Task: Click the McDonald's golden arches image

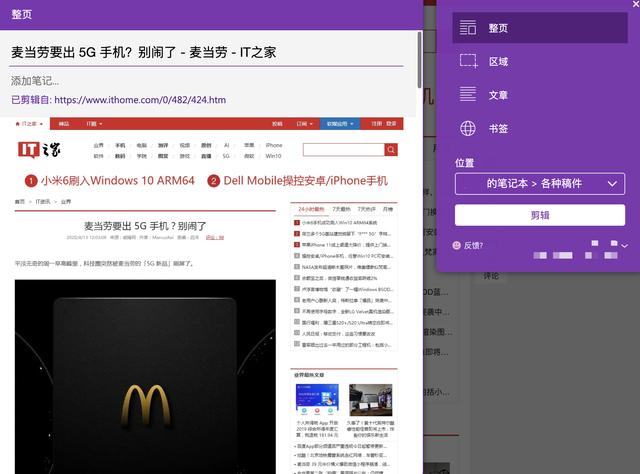Action: tap(145, 376)
